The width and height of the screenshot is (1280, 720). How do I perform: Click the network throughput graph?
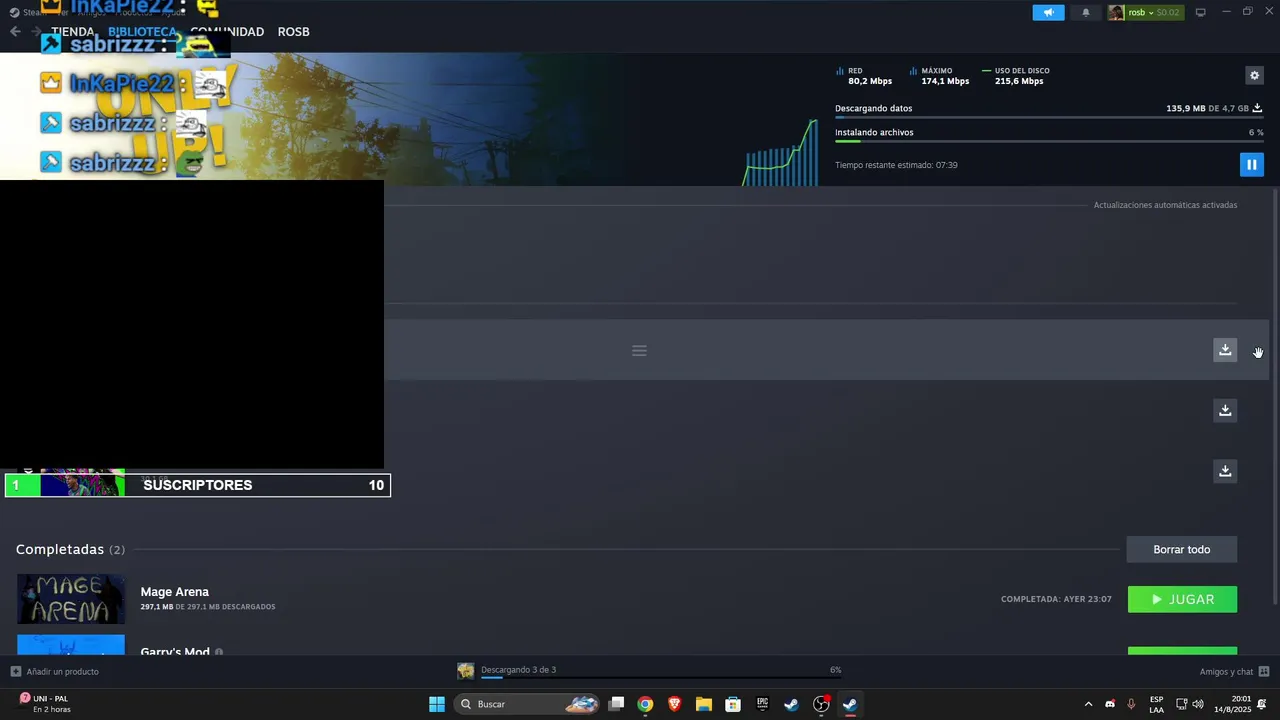pyautogui.click(x=780, y=152)
